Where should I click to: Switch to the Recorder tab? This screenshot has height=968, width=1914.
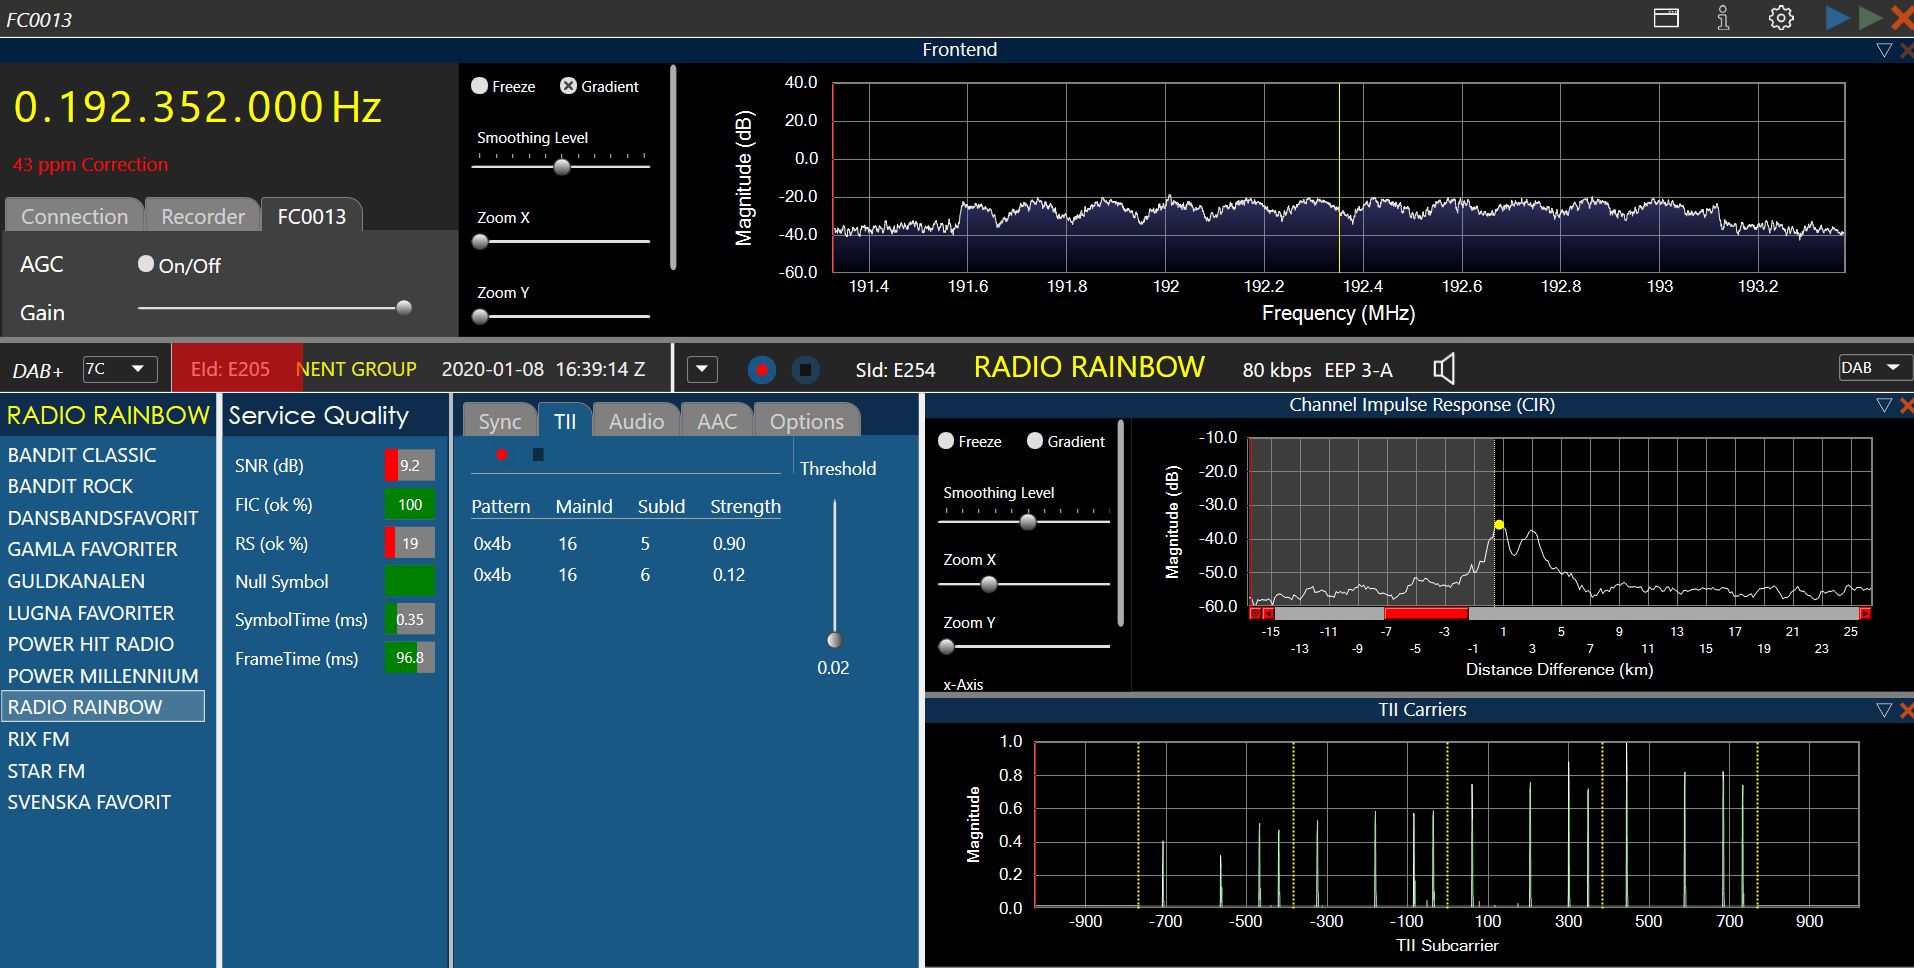[x=203, y=216]
